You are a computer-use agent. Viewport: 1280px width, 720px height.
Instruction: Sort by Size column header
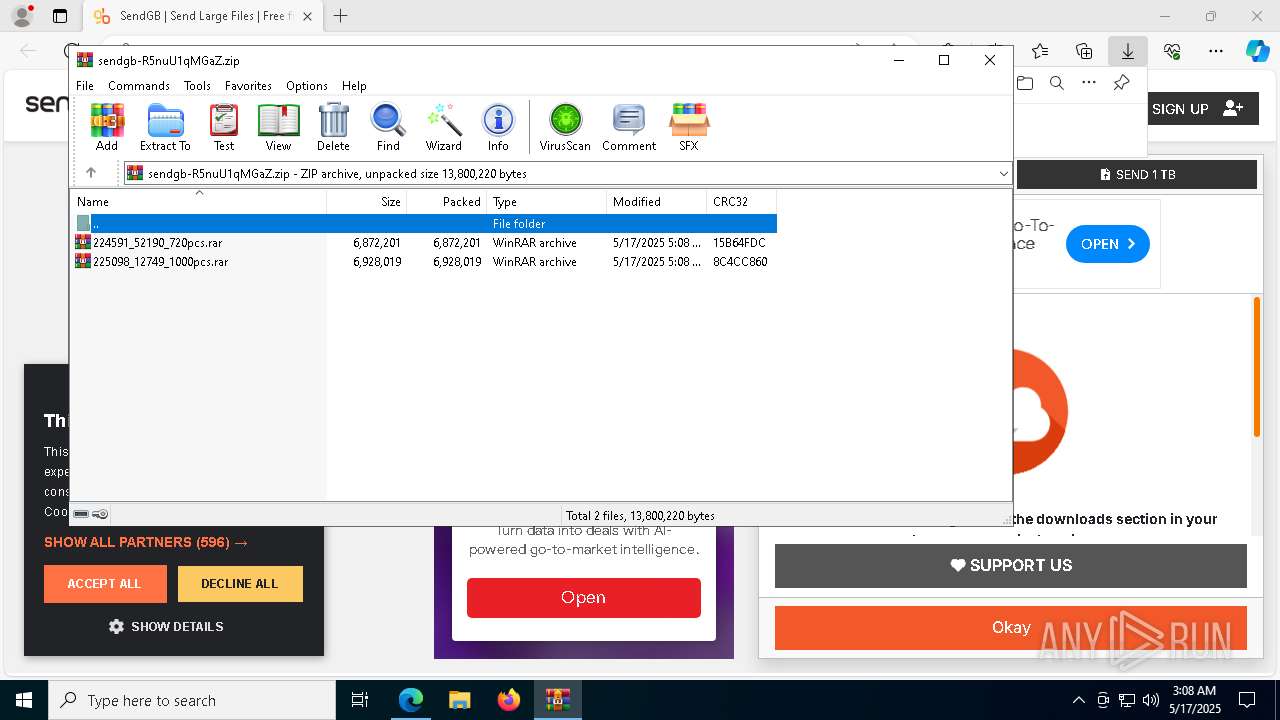(367, 202)
